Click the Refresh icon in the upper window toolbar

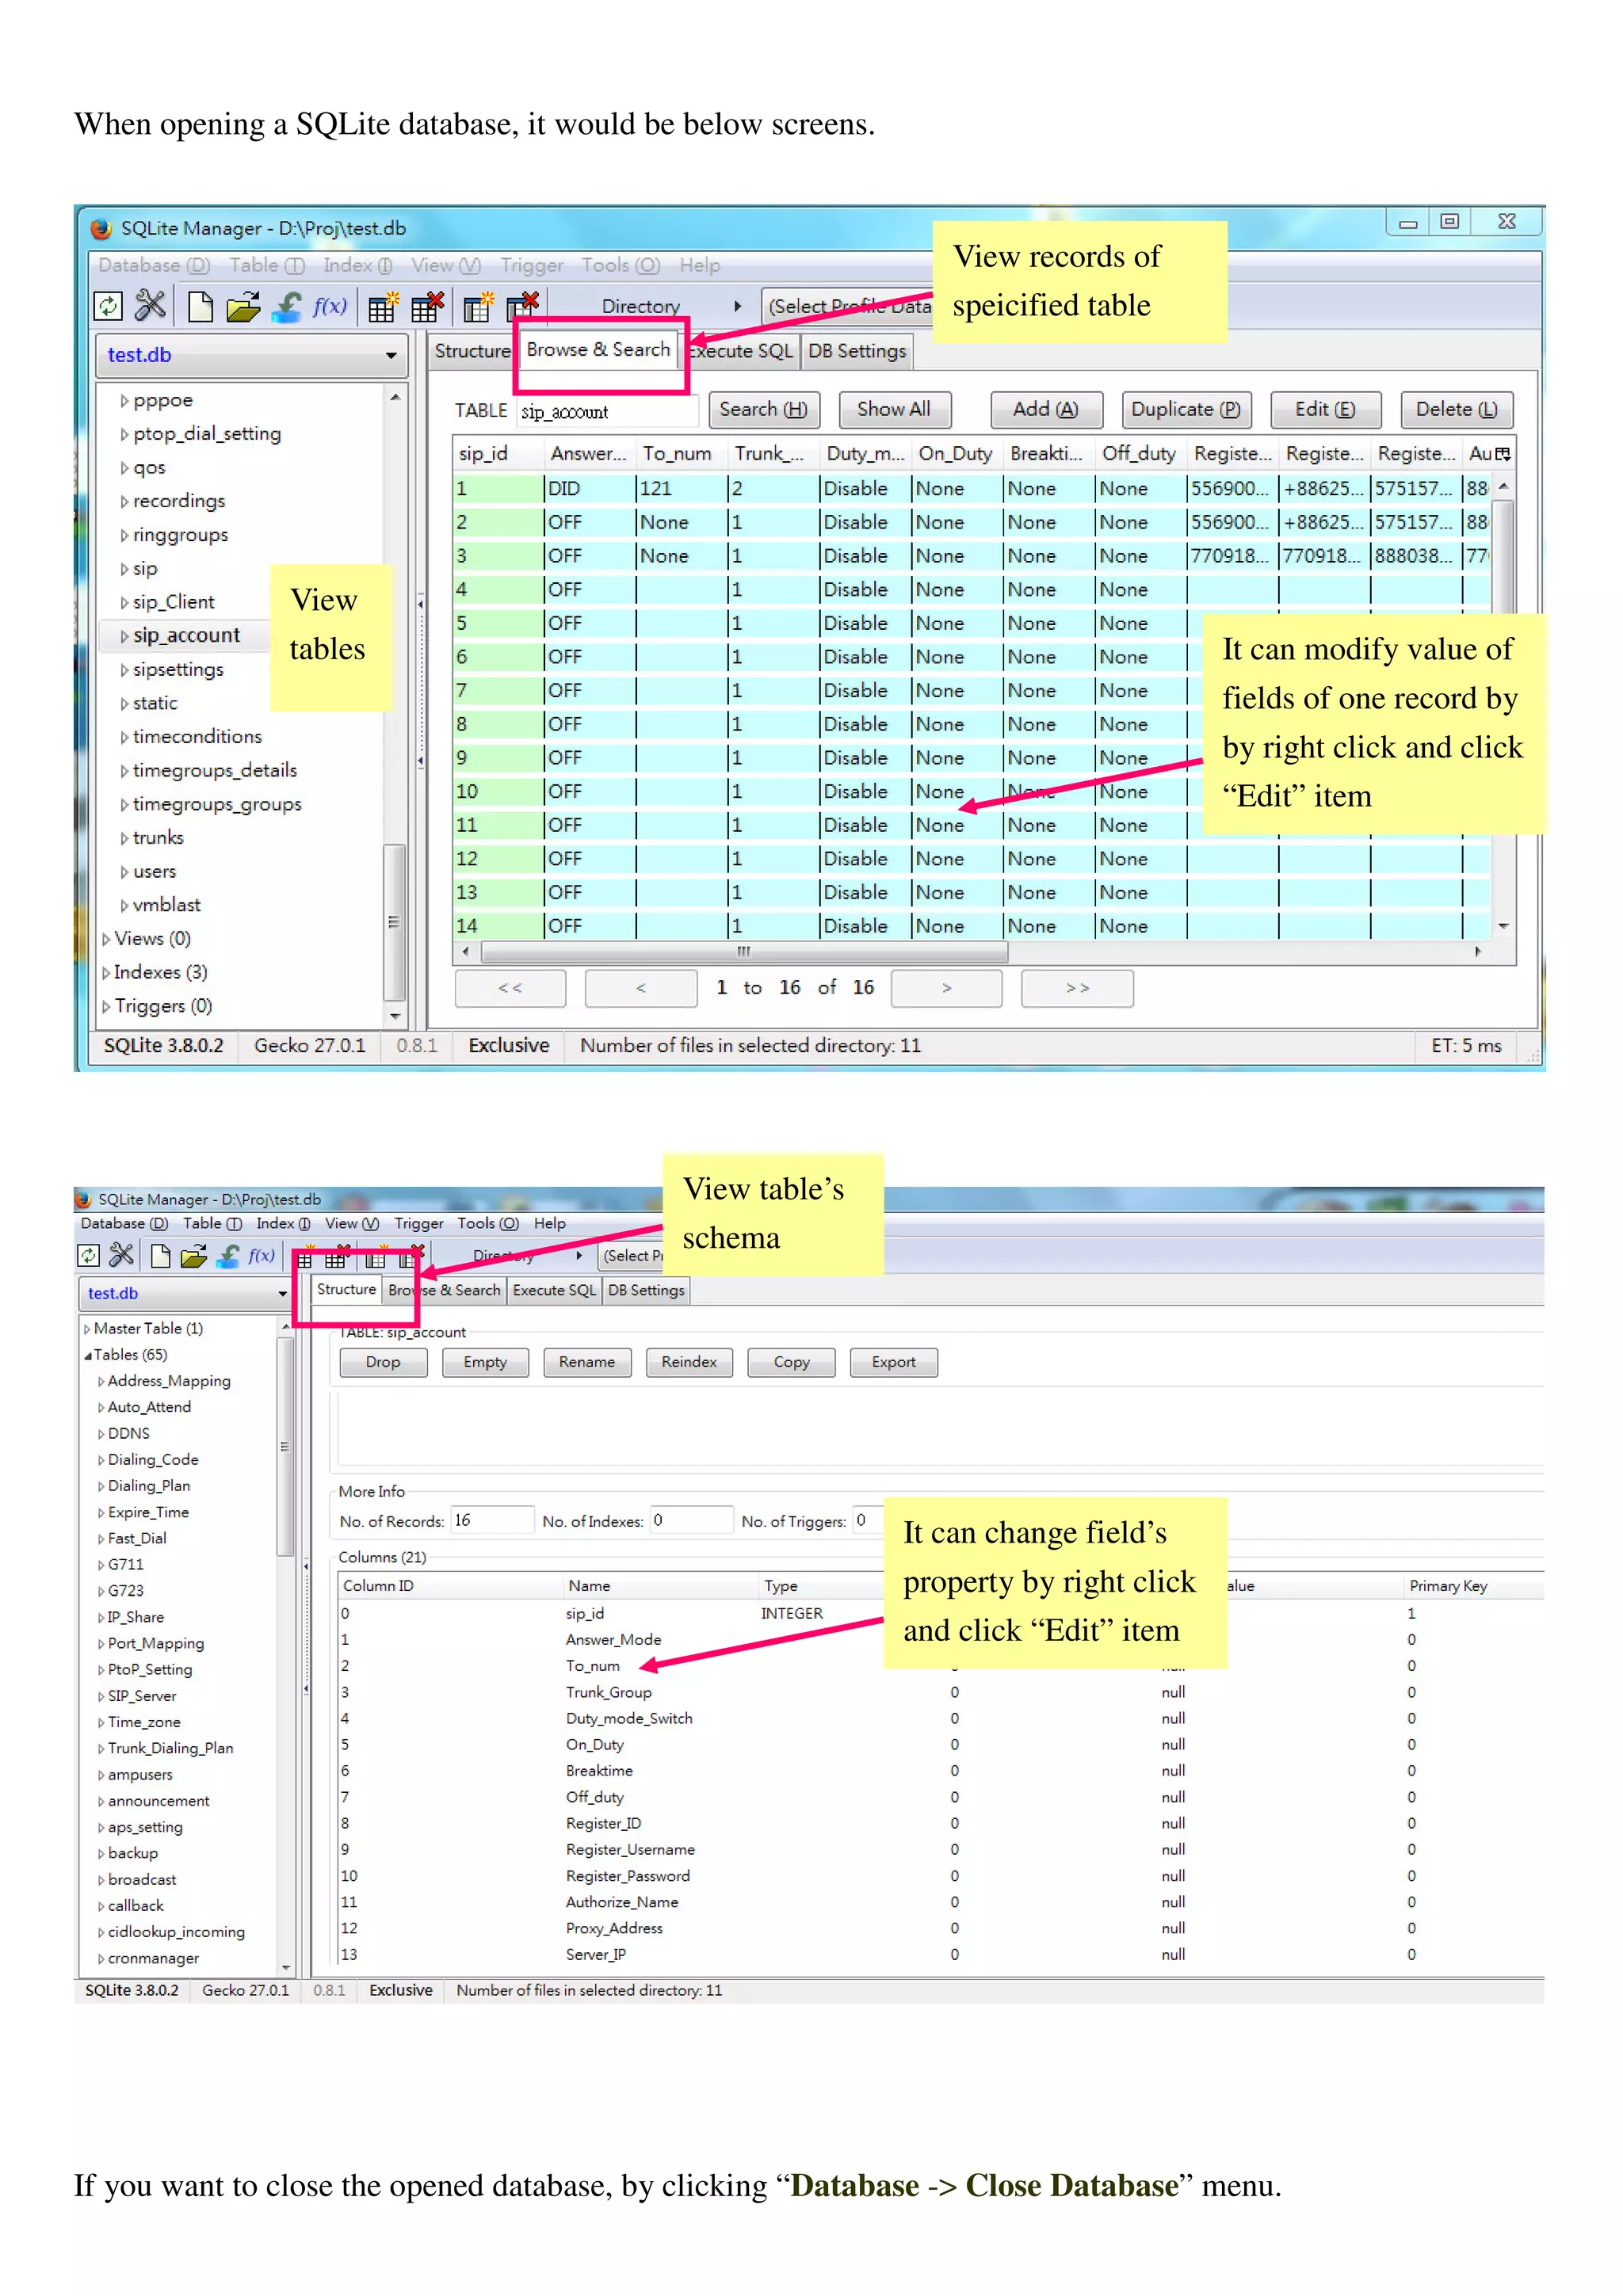pyautogui.click(x=108, y=306)
